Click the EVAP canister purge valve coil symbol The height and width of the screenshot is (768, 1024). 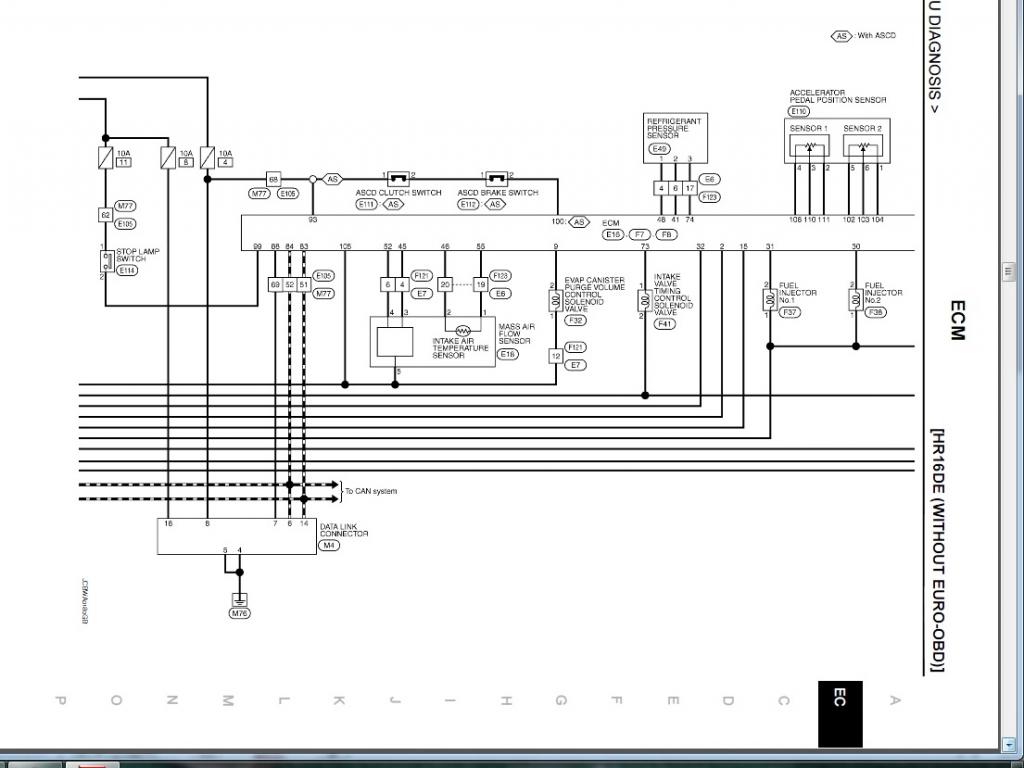coord(554,300)
